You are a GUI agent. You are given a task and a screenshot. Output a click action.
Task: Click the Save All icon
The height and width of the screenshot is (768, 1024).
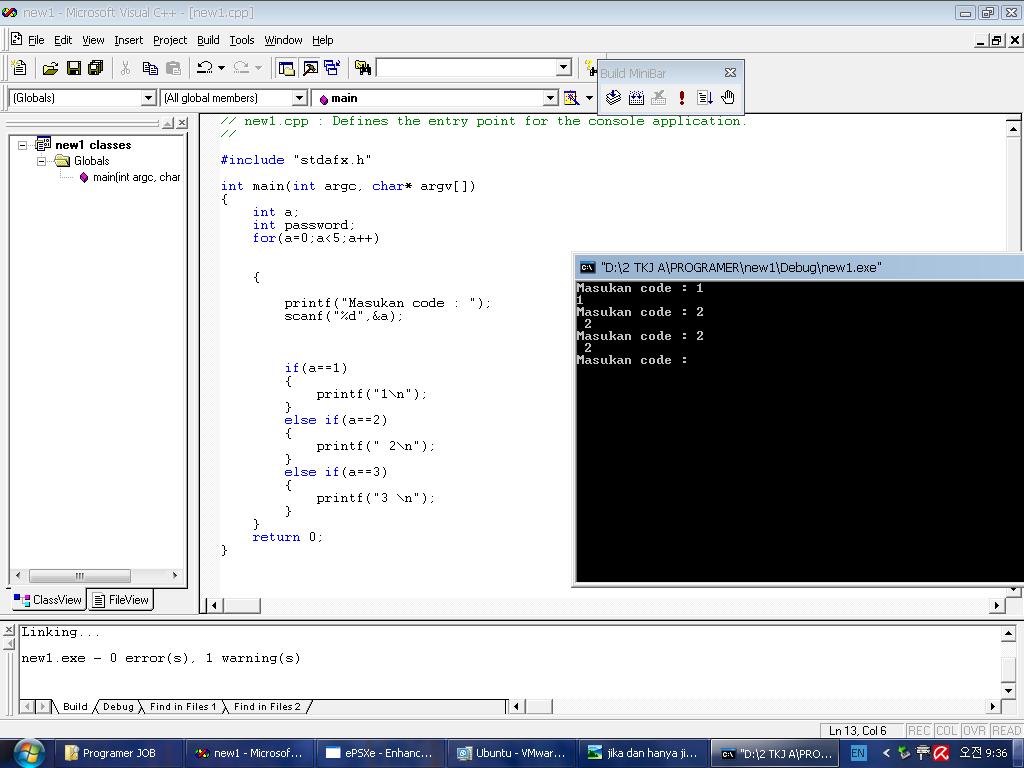96,67
